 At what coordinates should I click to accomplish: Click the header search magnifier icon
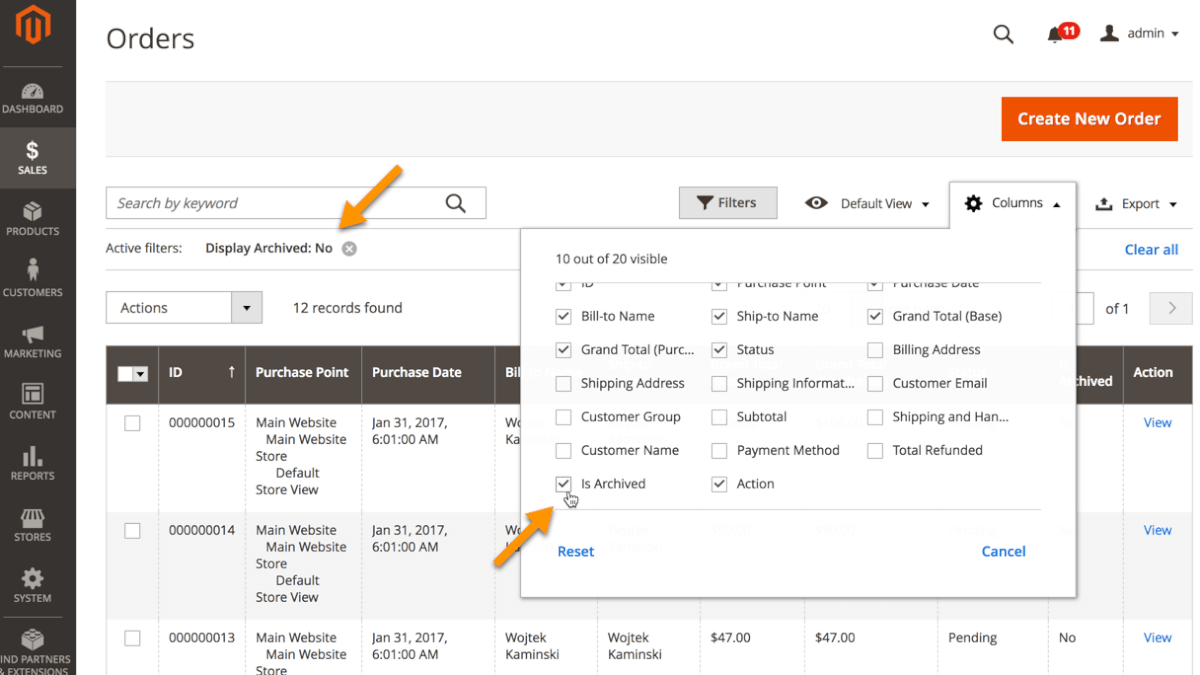(x=1003, y=34)
